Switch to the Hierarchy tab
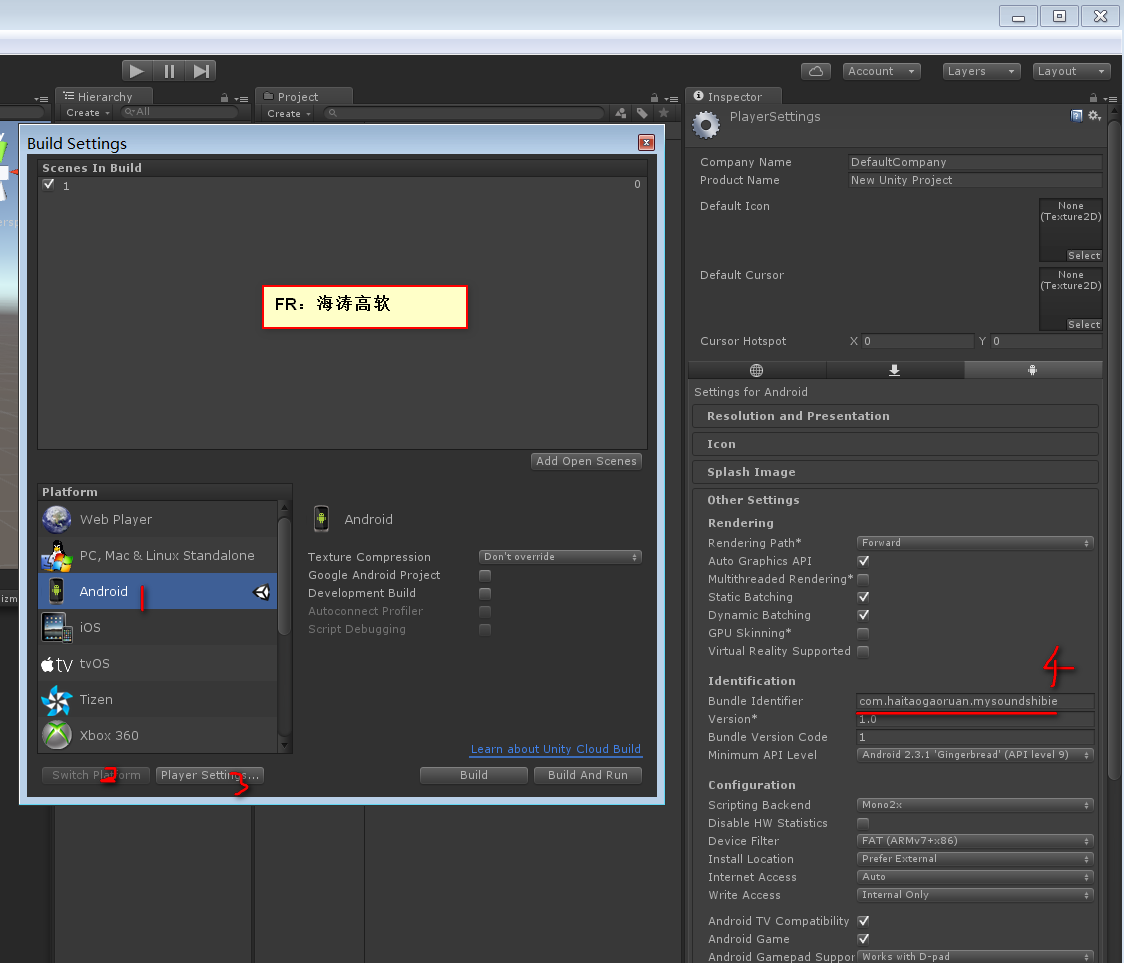This screenshot has width=1124, height=963. pyautogui.click(x=104, y=97)
